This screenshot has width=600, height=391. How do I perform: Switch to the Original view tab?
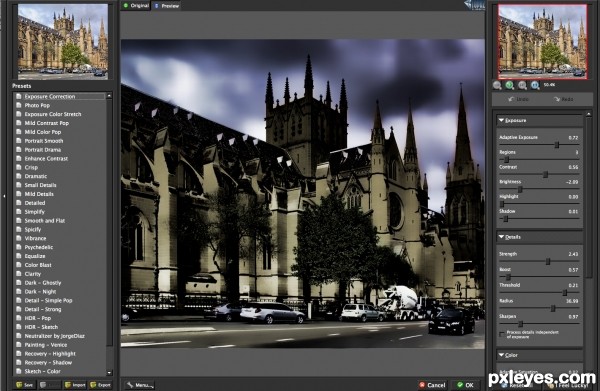(136, 5)
